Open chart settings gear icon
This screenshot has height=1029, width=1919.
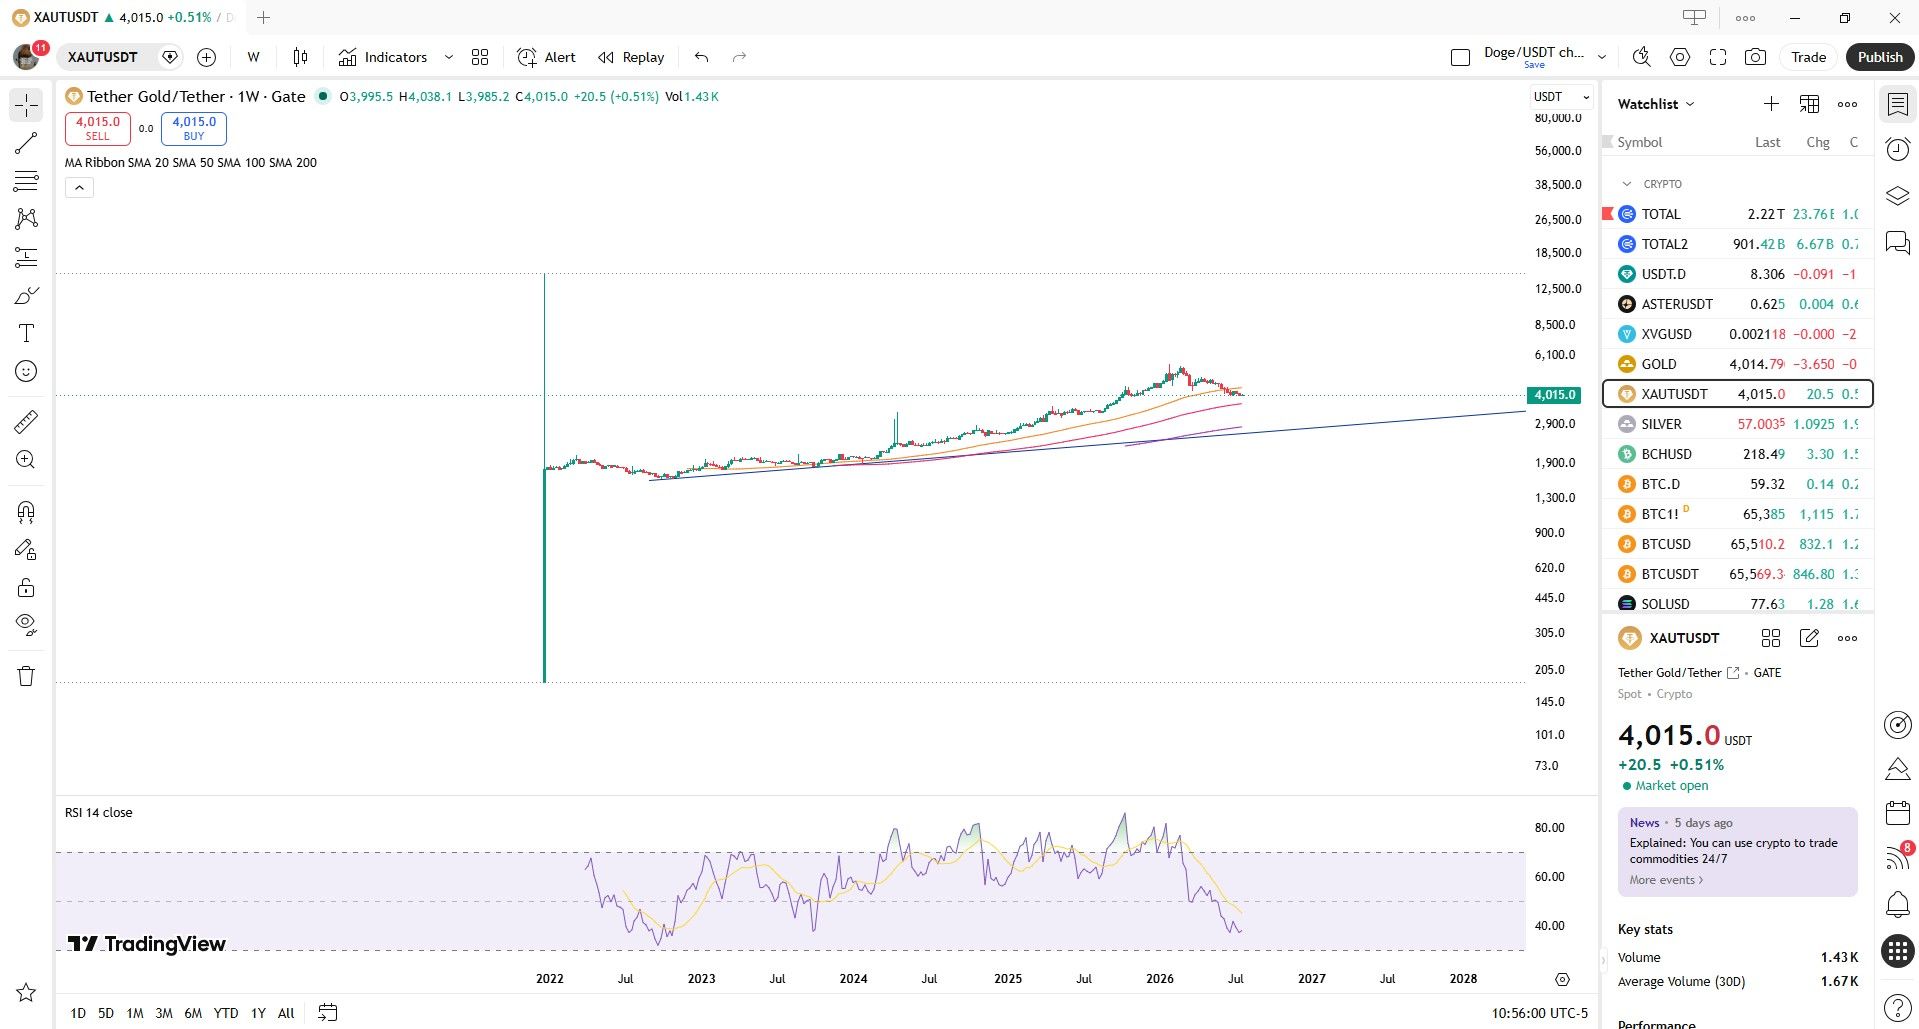pos(1680,57)
